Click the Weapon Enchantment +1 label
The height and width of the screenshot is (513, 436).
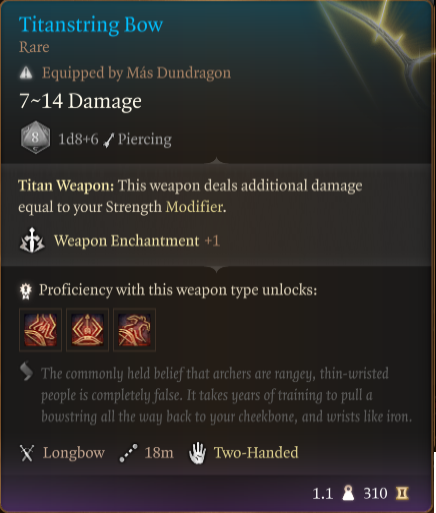tap(137, 241)
